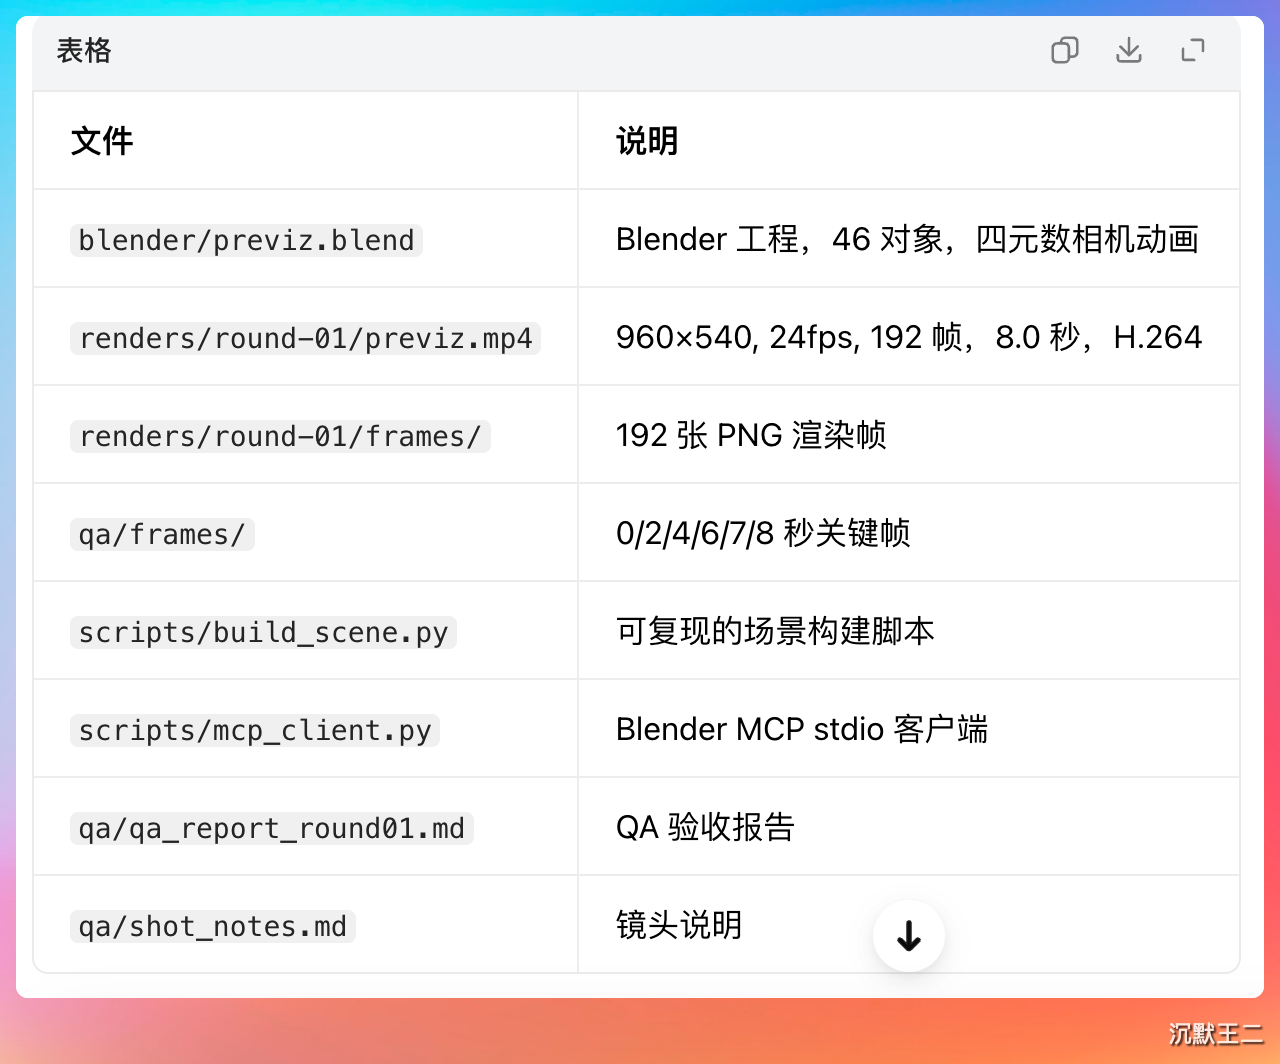Select the Blender MCP stdio 客户端 text

click(802, 729)
